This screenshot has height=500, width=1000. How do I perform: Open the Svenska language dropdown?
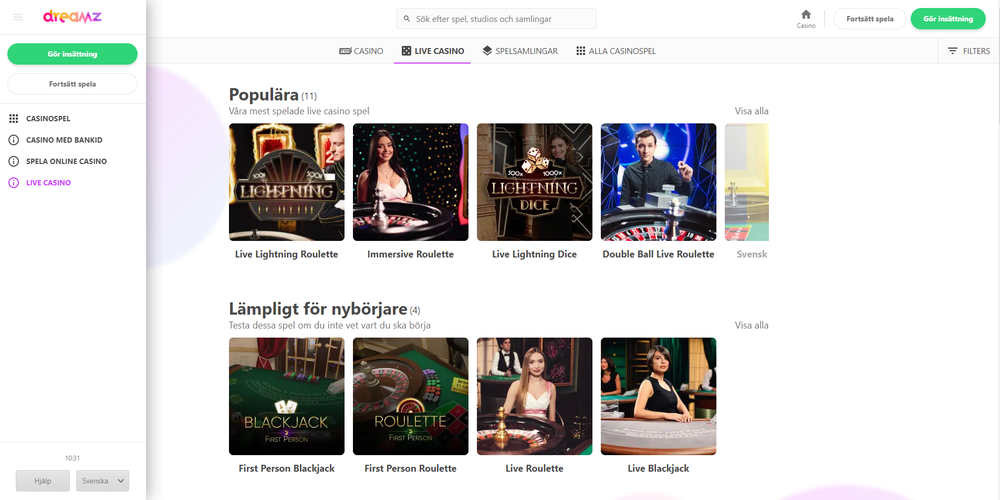[x=102, y=481]
